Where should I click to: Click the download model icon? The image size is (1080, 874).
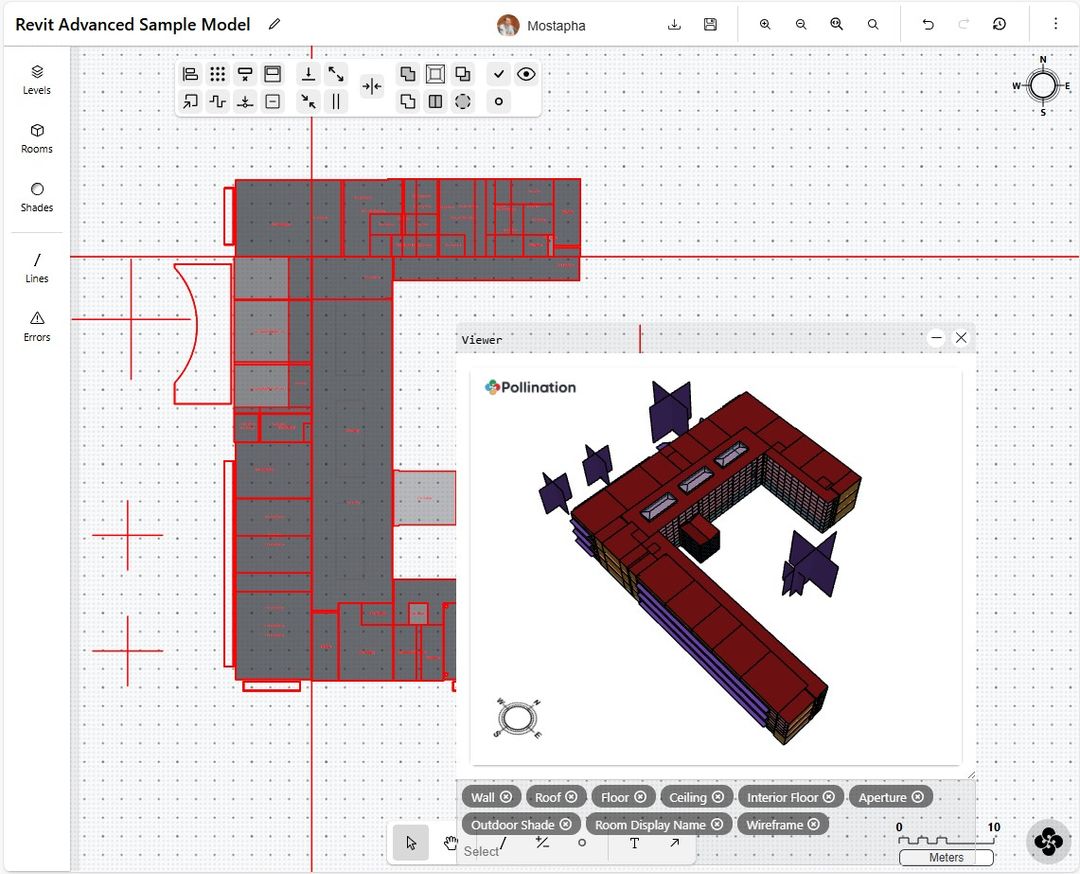[x=674, y=23]
